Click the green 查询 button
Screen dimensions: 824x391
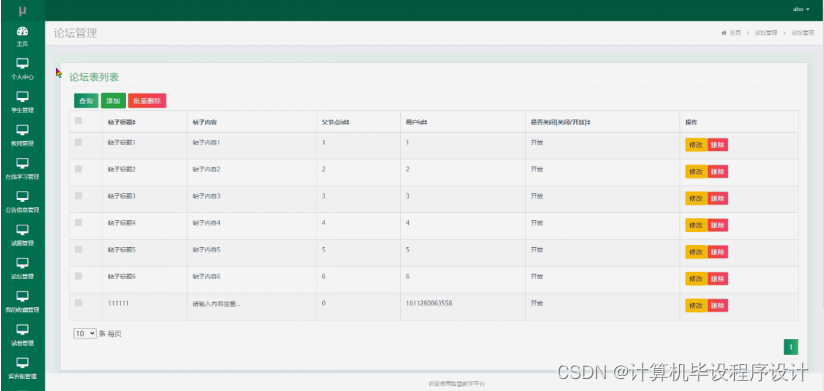point(86,101)
